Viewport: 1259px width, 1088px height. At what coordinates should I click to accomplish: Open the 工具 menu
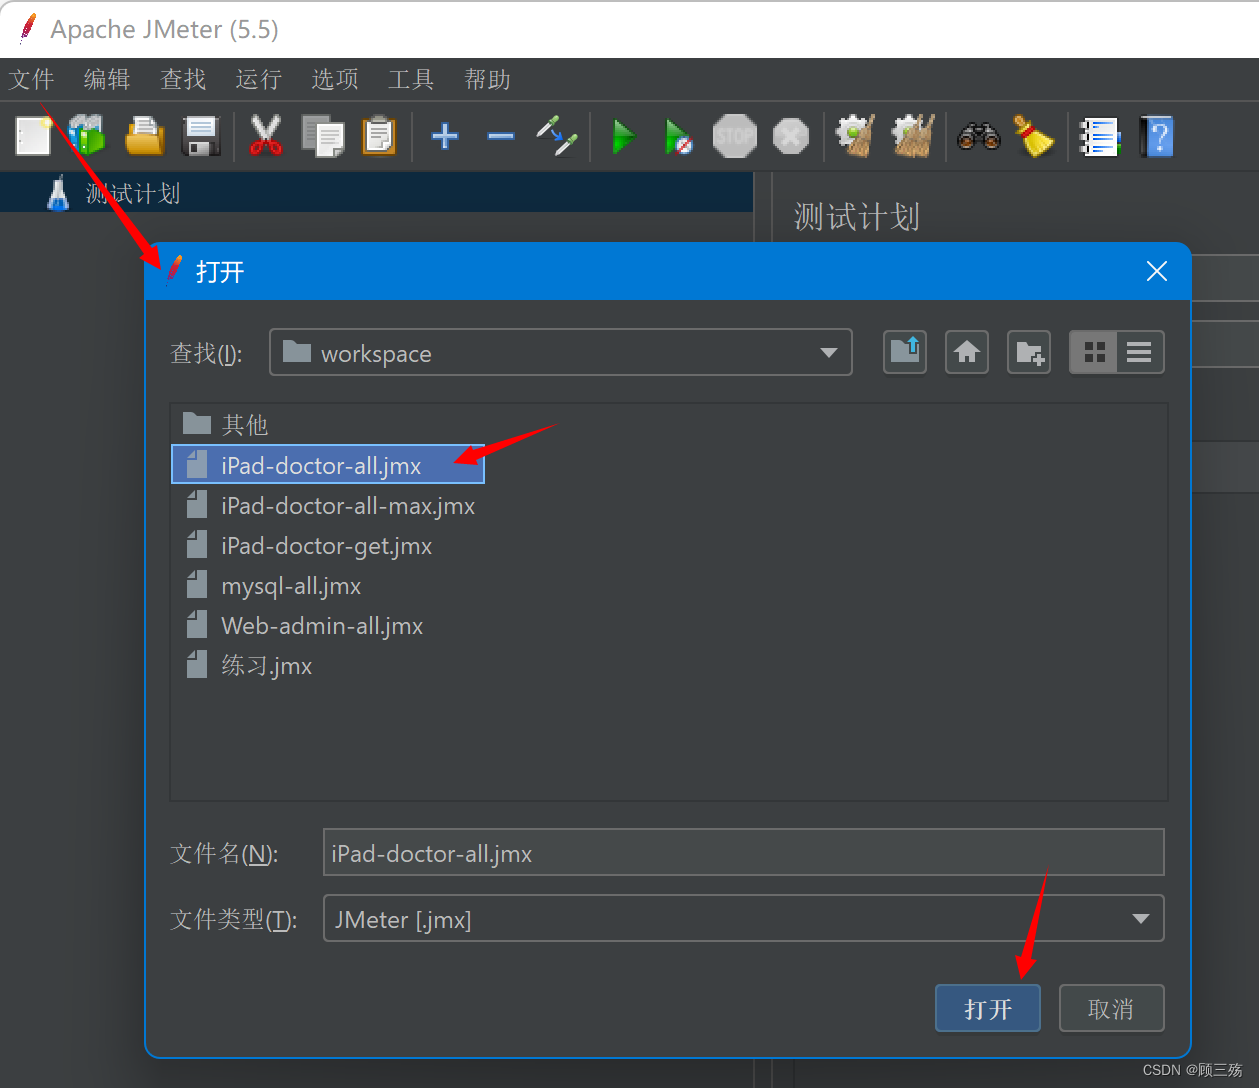(412, 79)
